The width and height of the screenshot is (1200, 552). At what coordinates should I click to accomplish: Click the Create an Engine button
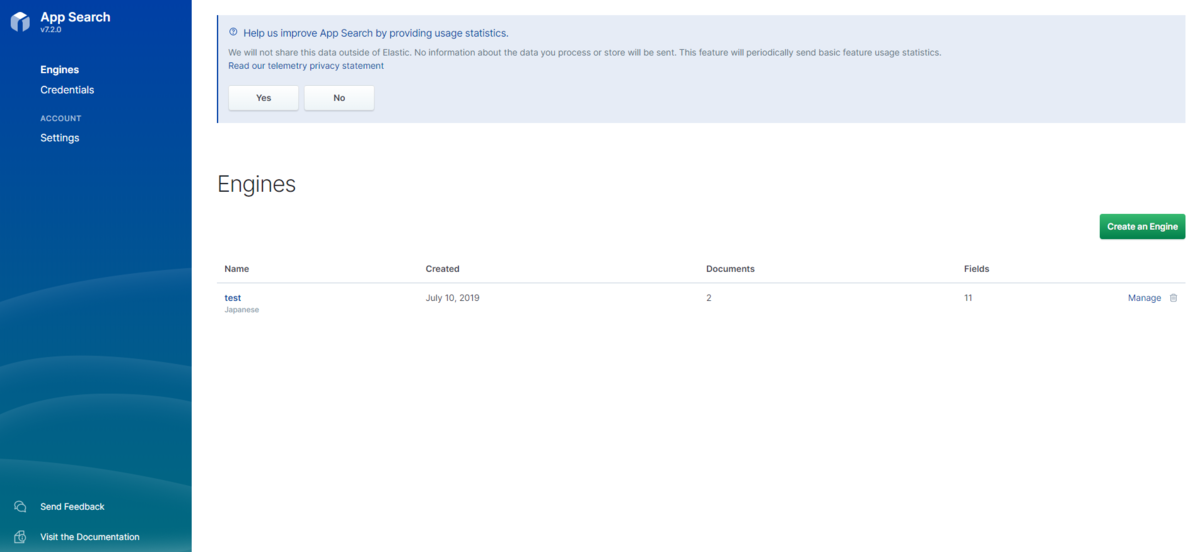(1142, 227)
